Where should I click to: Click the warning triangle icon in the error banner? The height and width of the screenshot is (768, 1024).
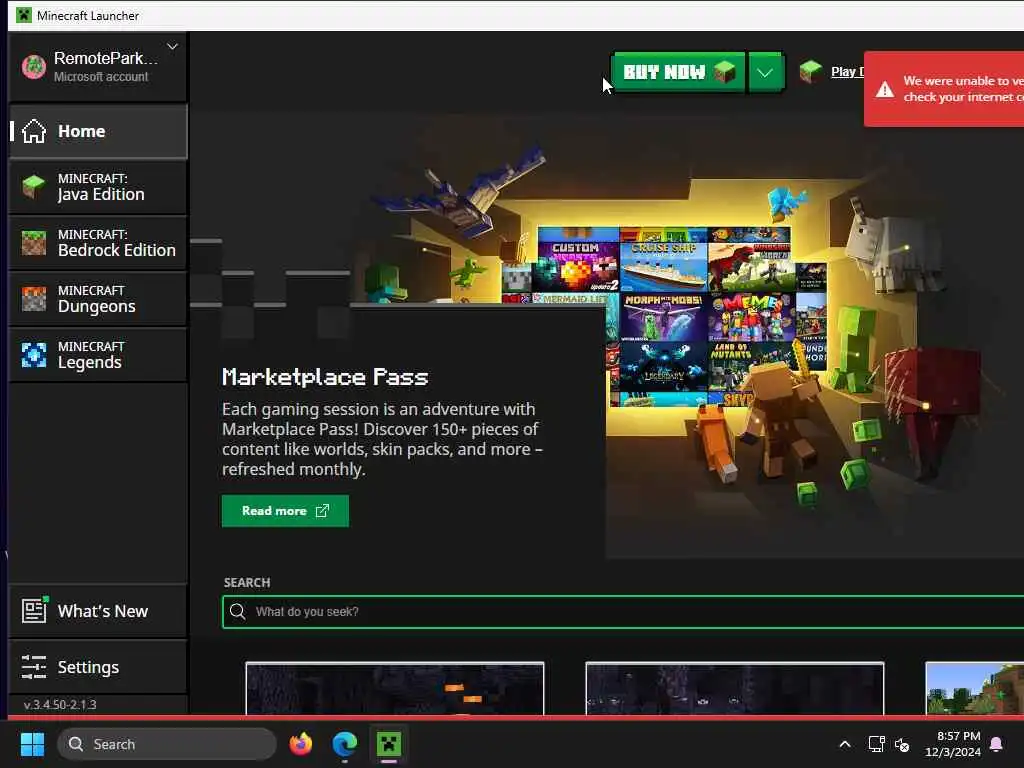click(x=885, y=89)
